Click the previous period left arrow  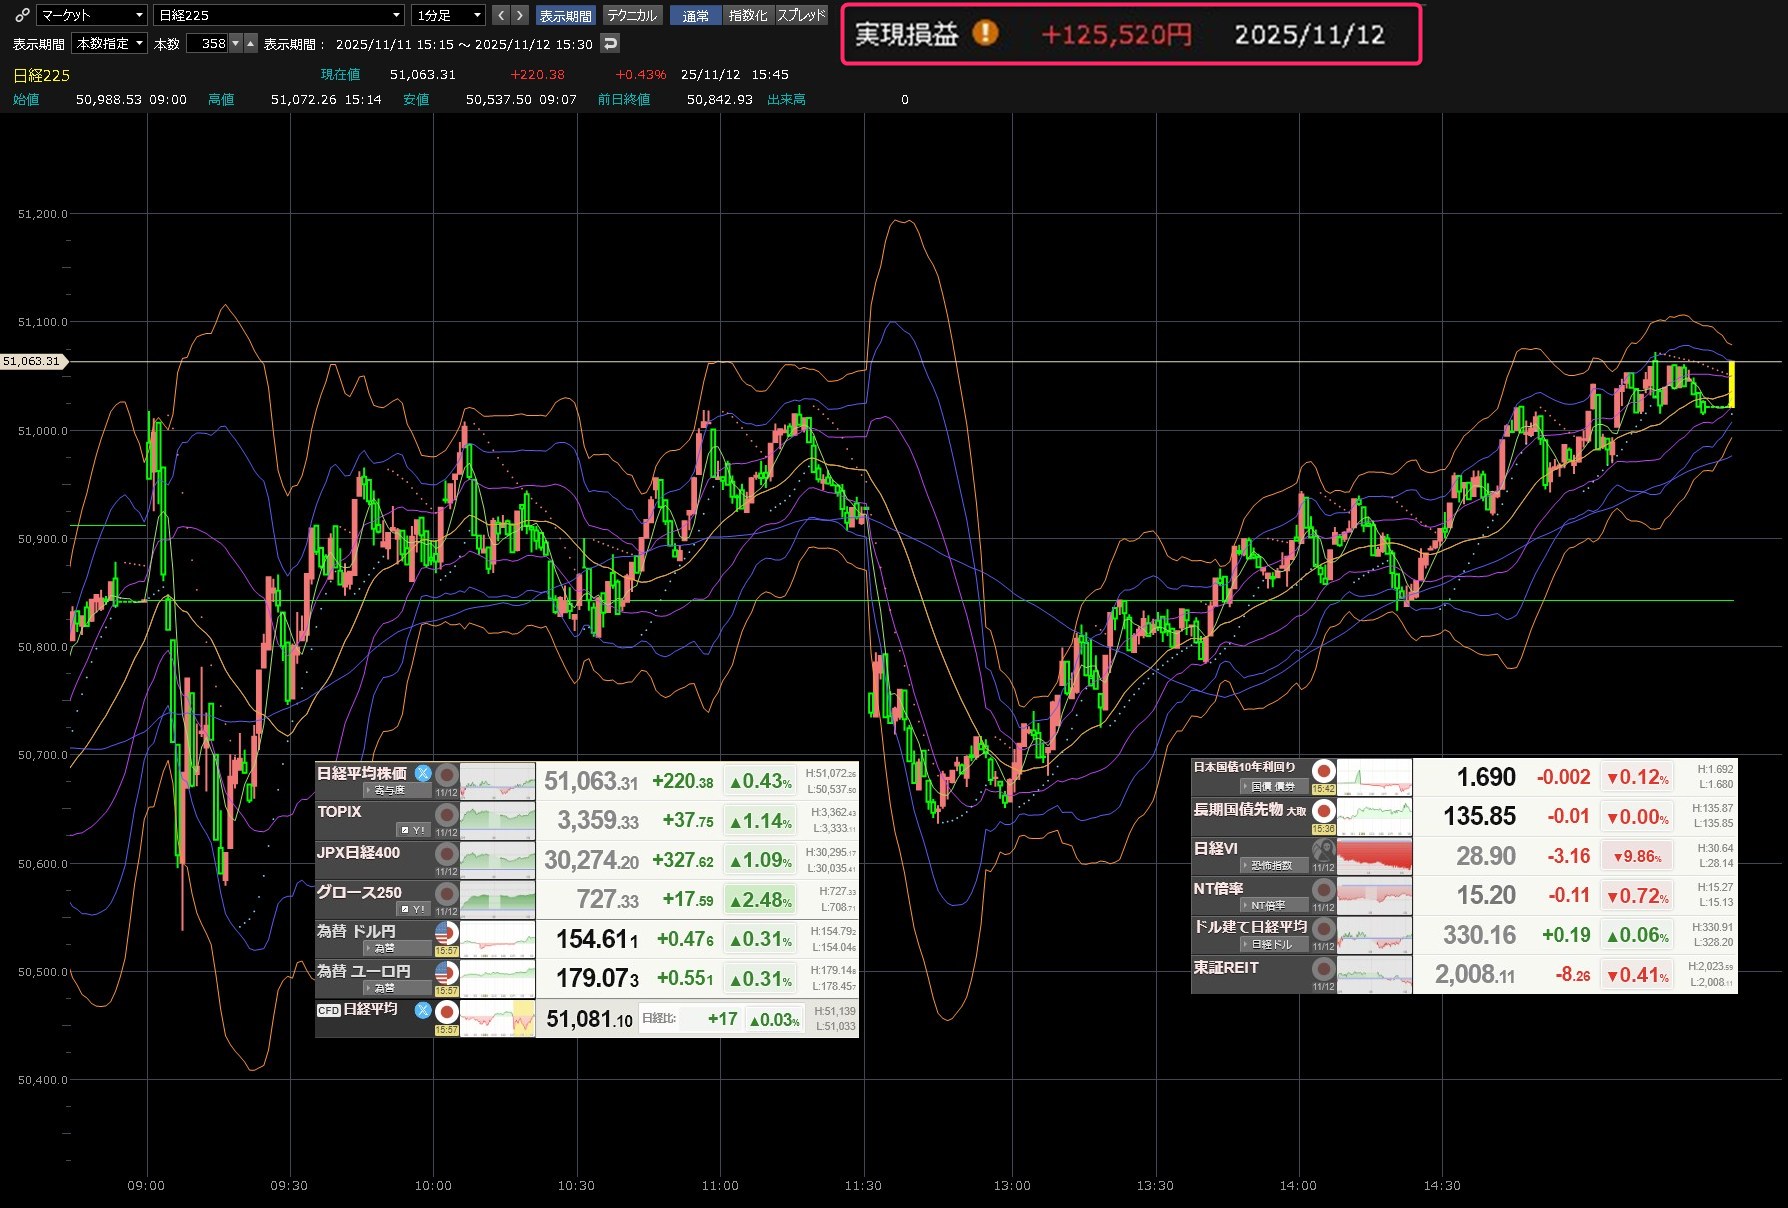pyautogui.click(x=501, y=15)
